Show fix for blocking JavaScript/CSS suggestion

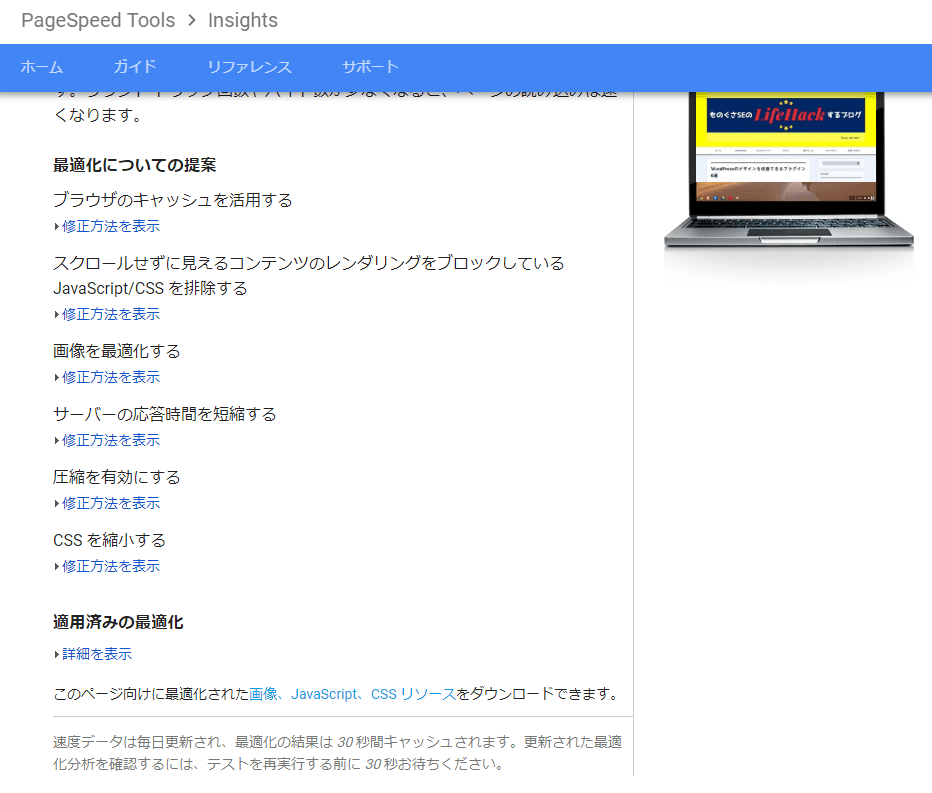click(110, 313)
